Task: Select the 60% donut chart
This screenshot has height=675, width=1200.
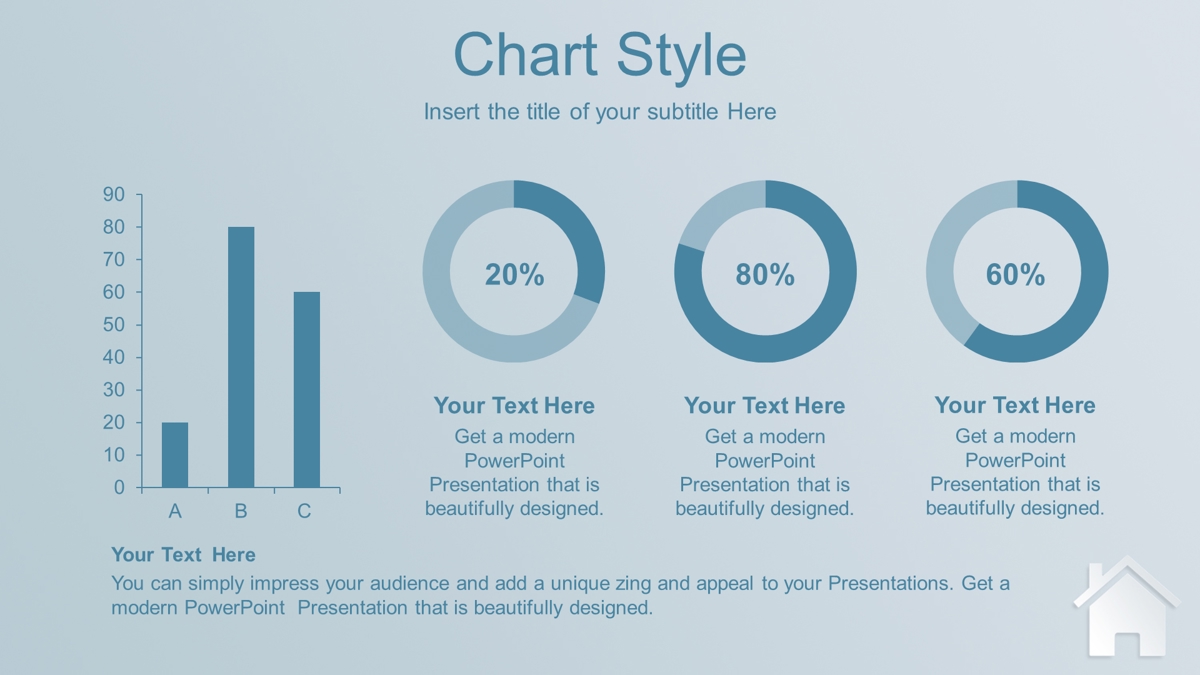Action: click(x=1017, y=271)
